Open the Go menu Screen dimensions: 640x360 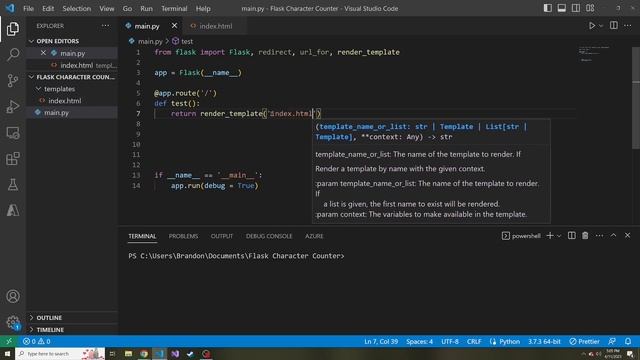pyautogui.click(x=127, y=9)
